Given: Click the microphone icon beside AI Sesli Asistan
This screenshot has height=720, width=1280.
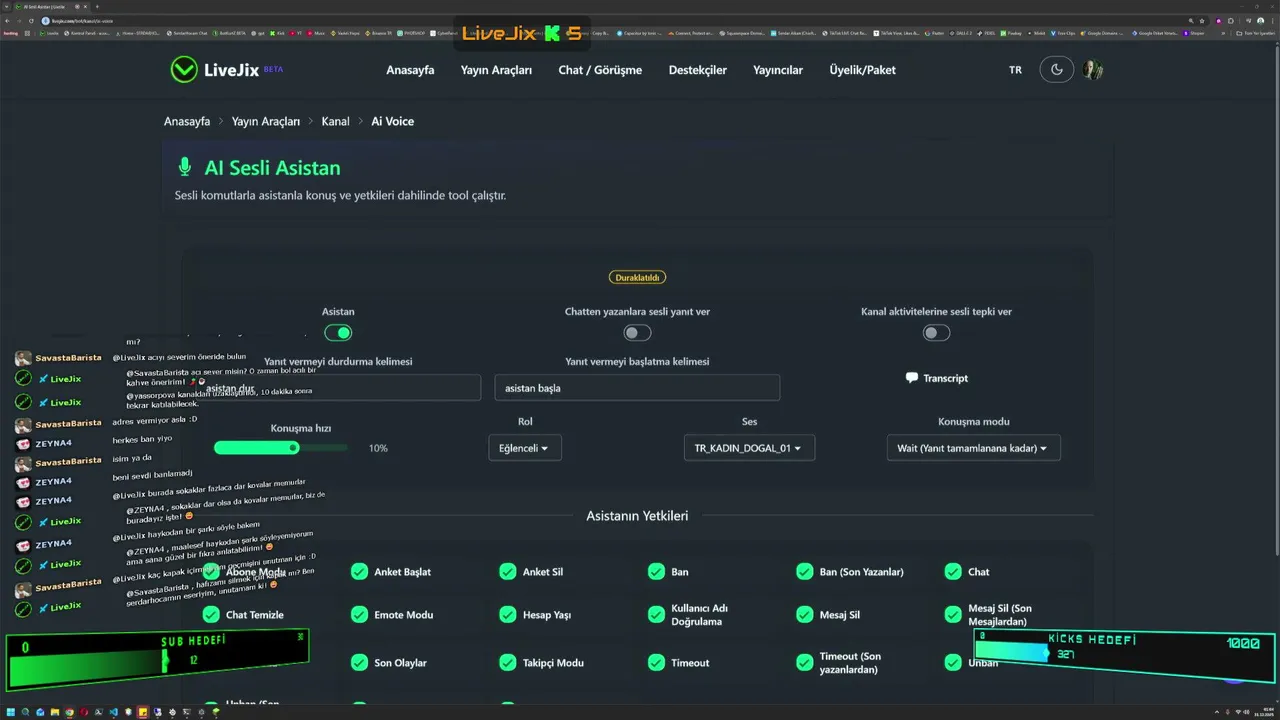Looking at the screenshot, I should click(x=184, y=167).
